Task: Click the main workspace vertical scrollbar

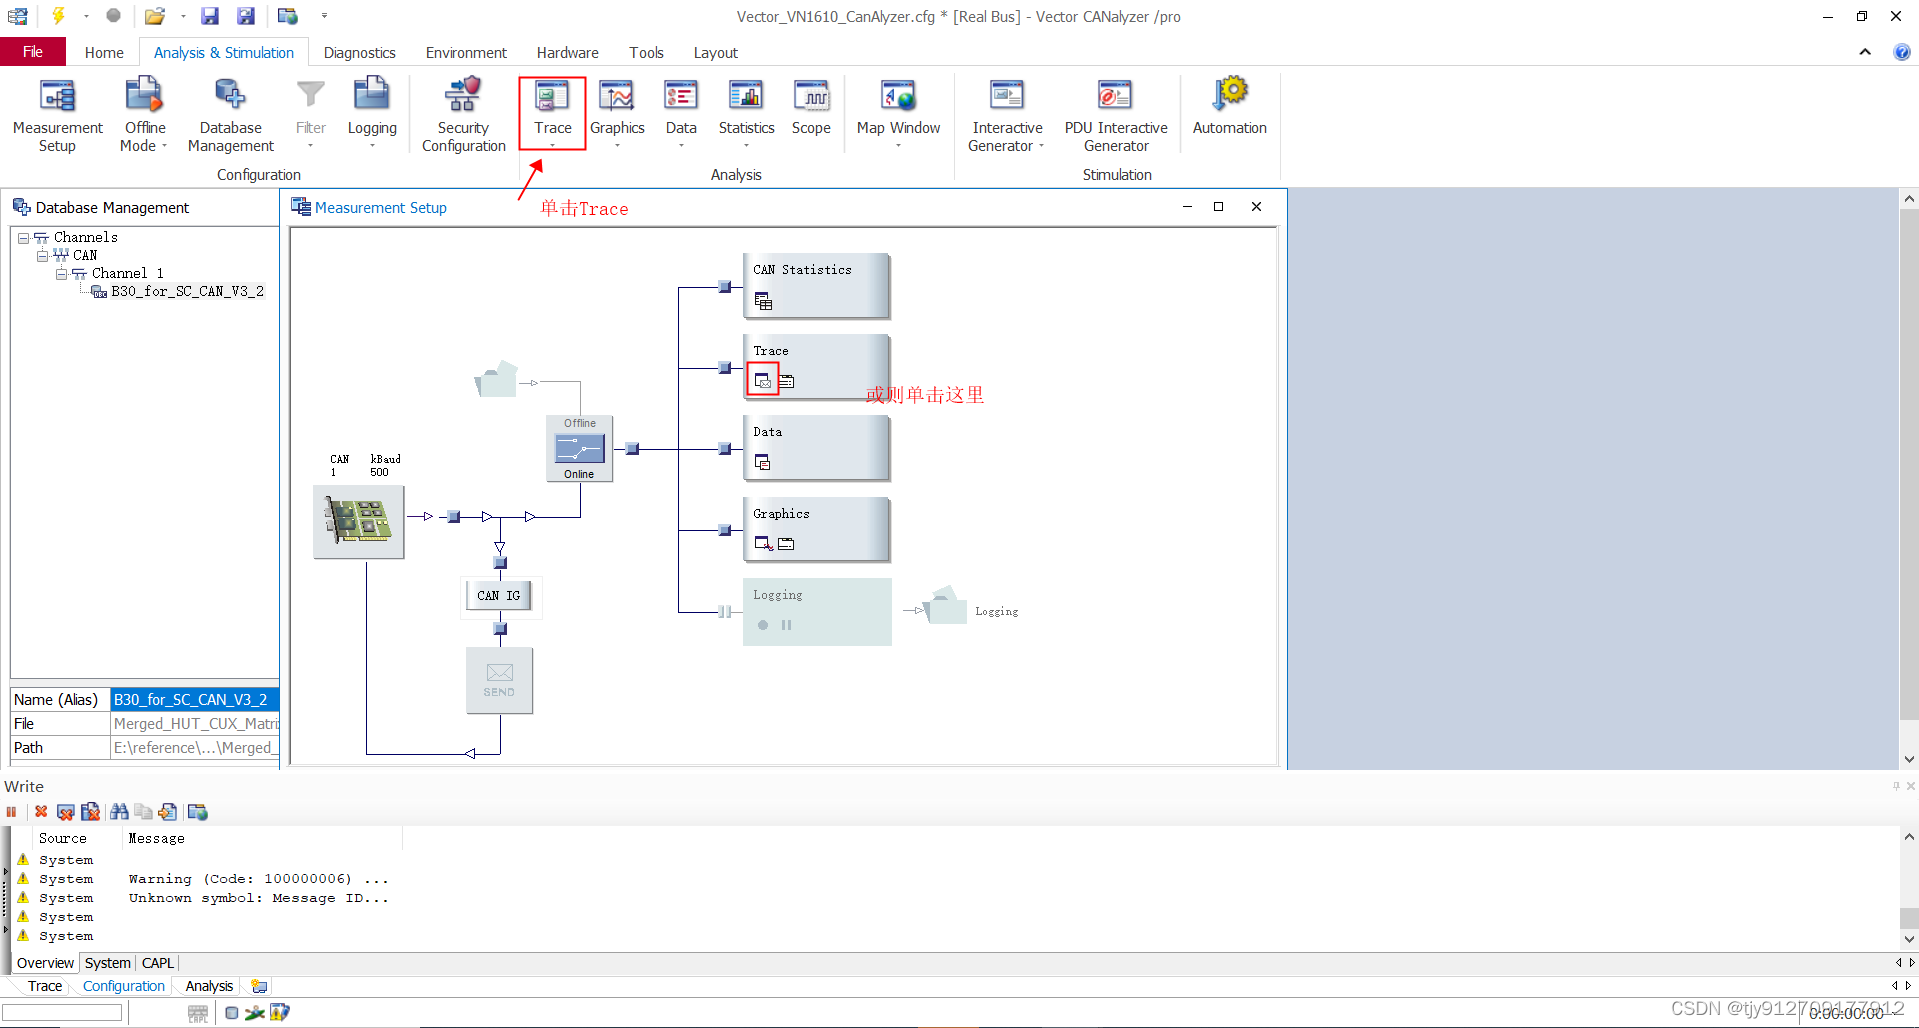Action: (1909, 464)
